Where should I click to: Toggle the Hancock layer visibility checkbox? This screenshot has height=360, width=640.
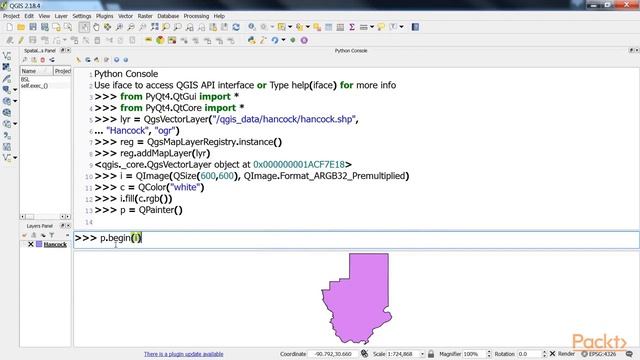[x=31, y=244]
